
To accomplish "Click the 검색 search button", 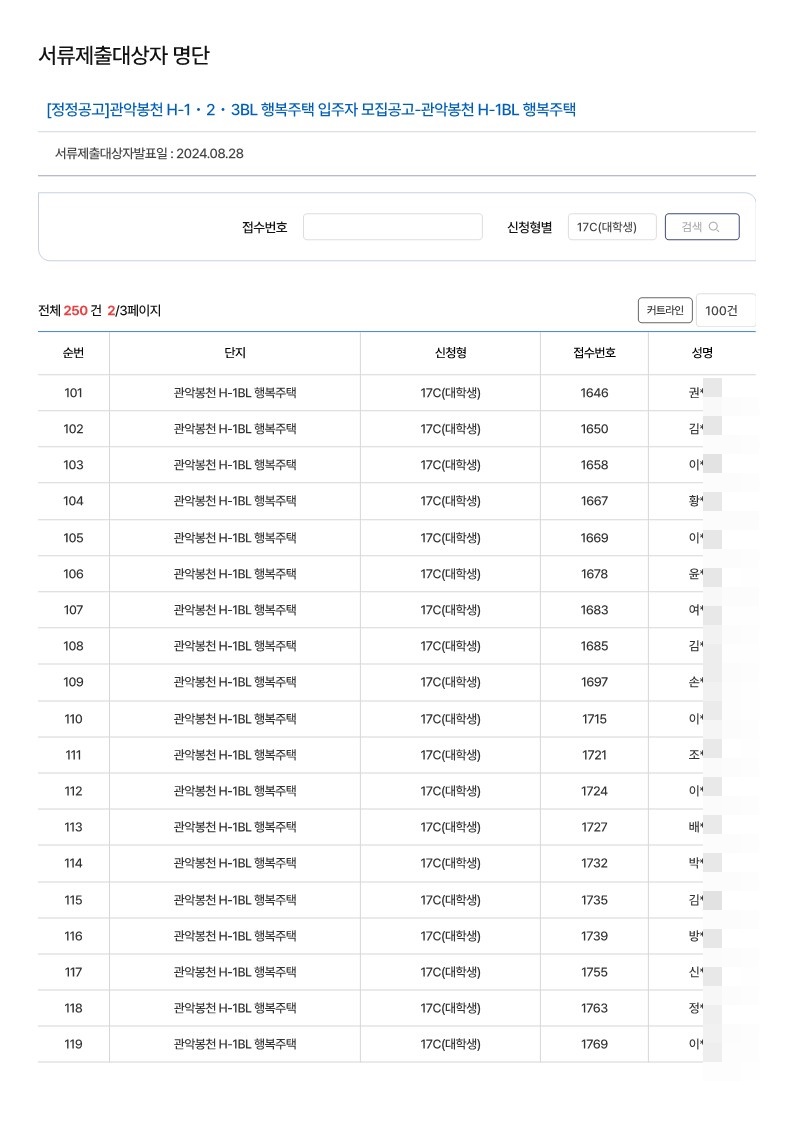I will coord(701,226).
